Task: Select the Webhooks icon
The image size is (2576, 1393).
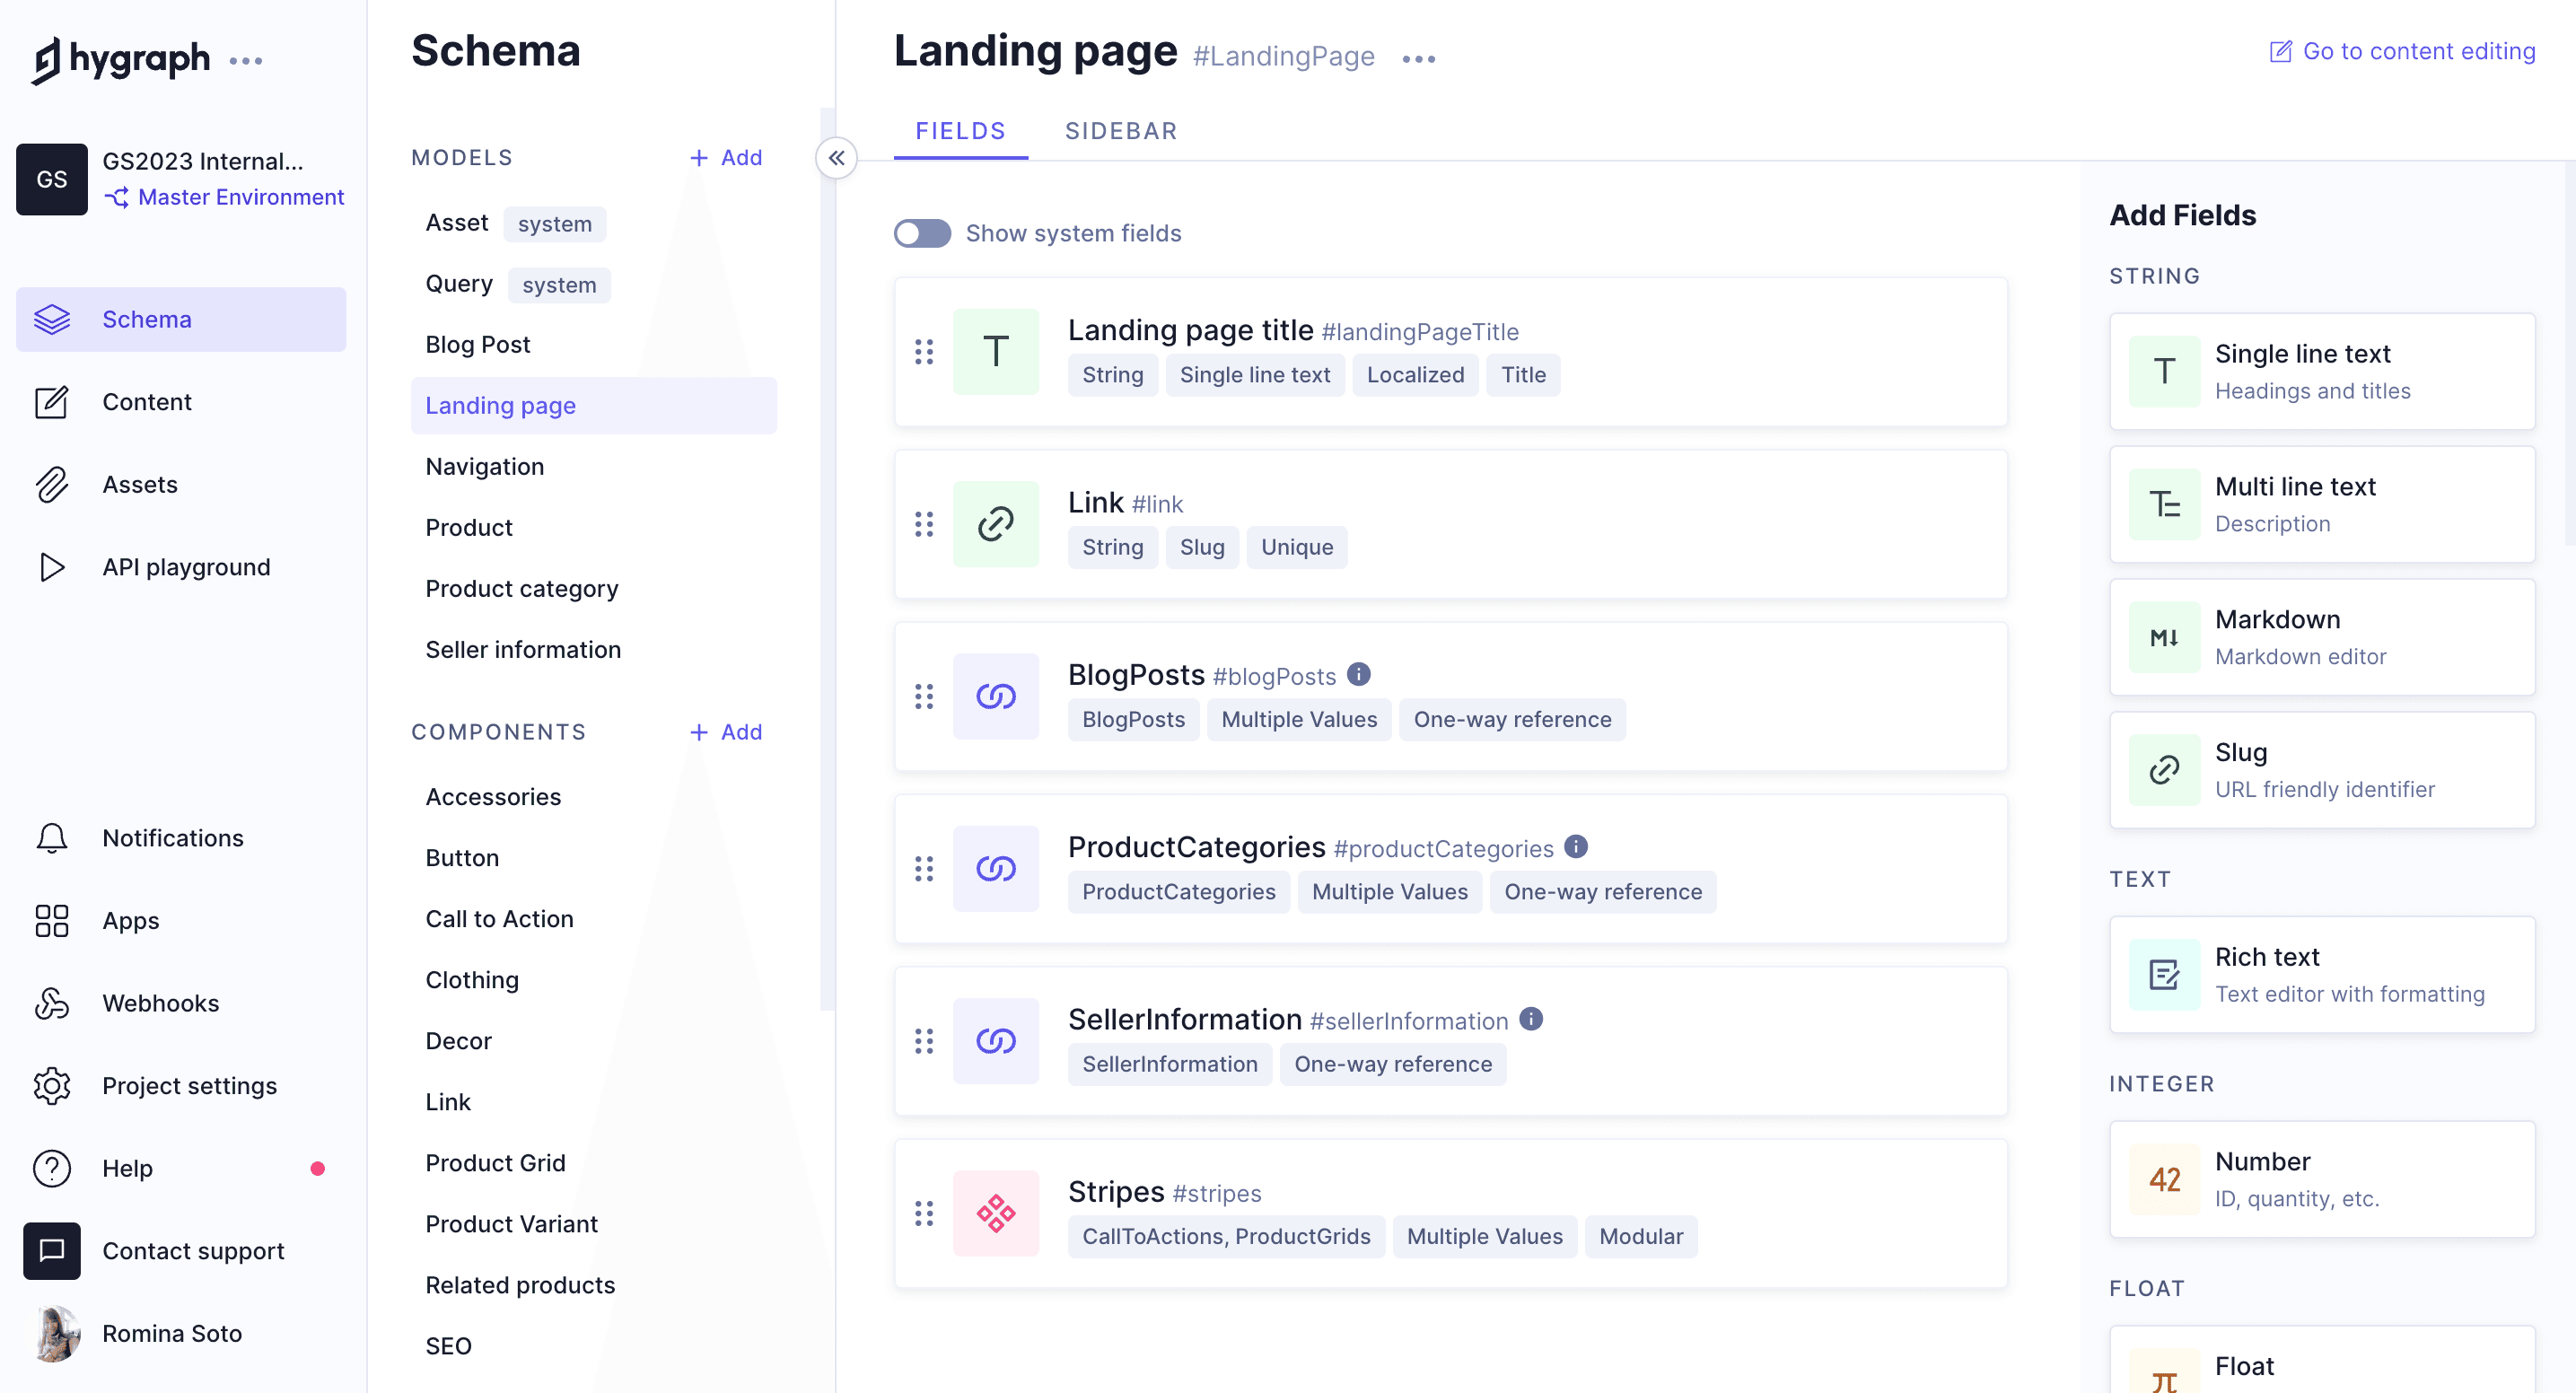Action: click(51, 1003)
